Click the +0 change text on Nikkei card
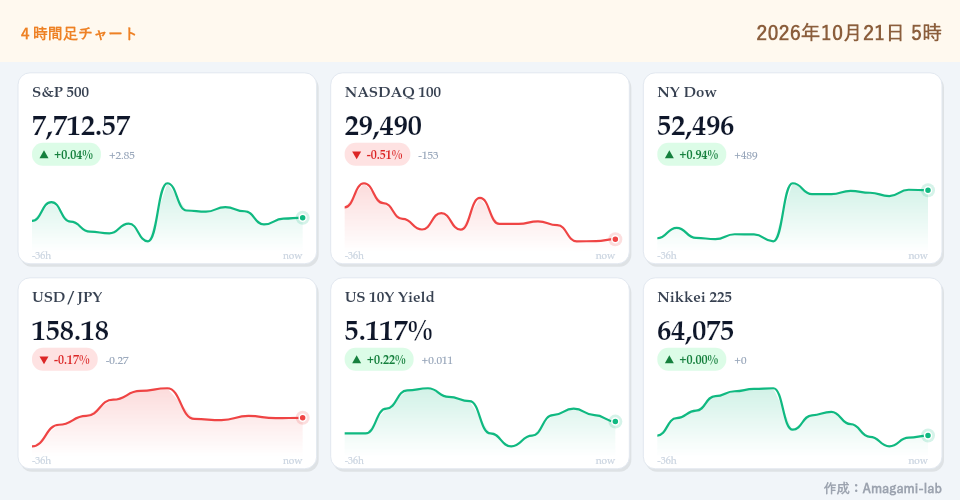The height and width of the screenshot is (500, 960). tap(741, 360)
